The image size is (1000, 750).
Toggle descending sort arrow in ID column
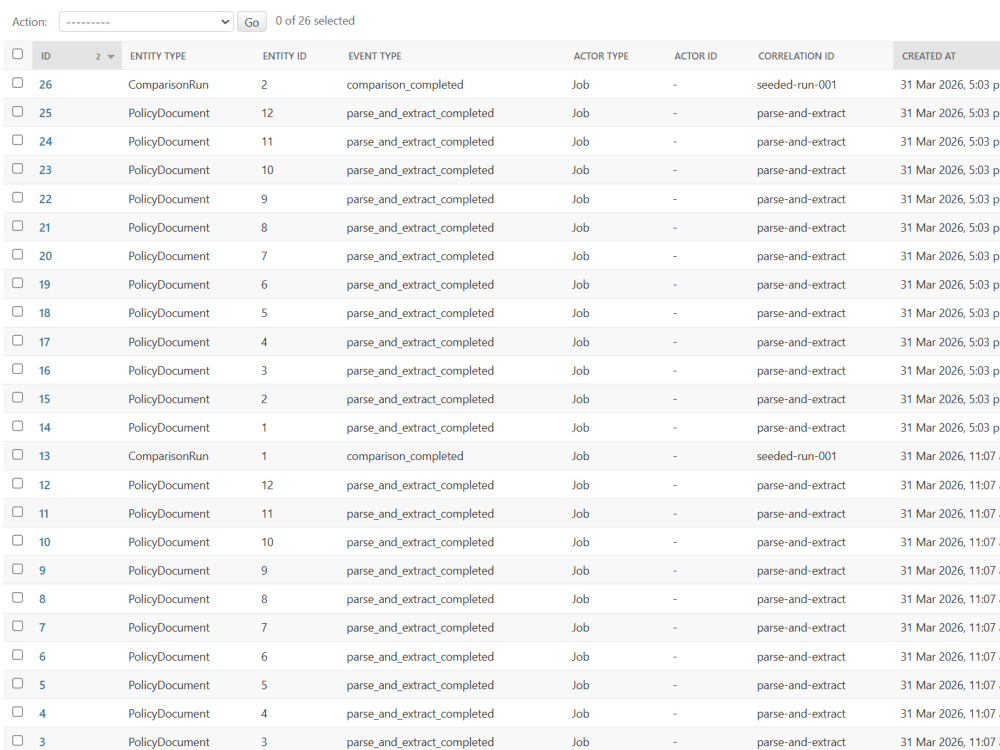[111, 57]
